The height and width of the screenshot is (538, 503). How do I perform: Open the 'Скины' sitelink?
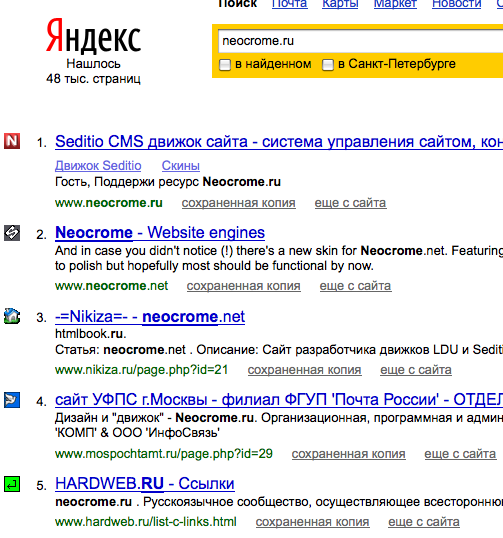(181, 166)
